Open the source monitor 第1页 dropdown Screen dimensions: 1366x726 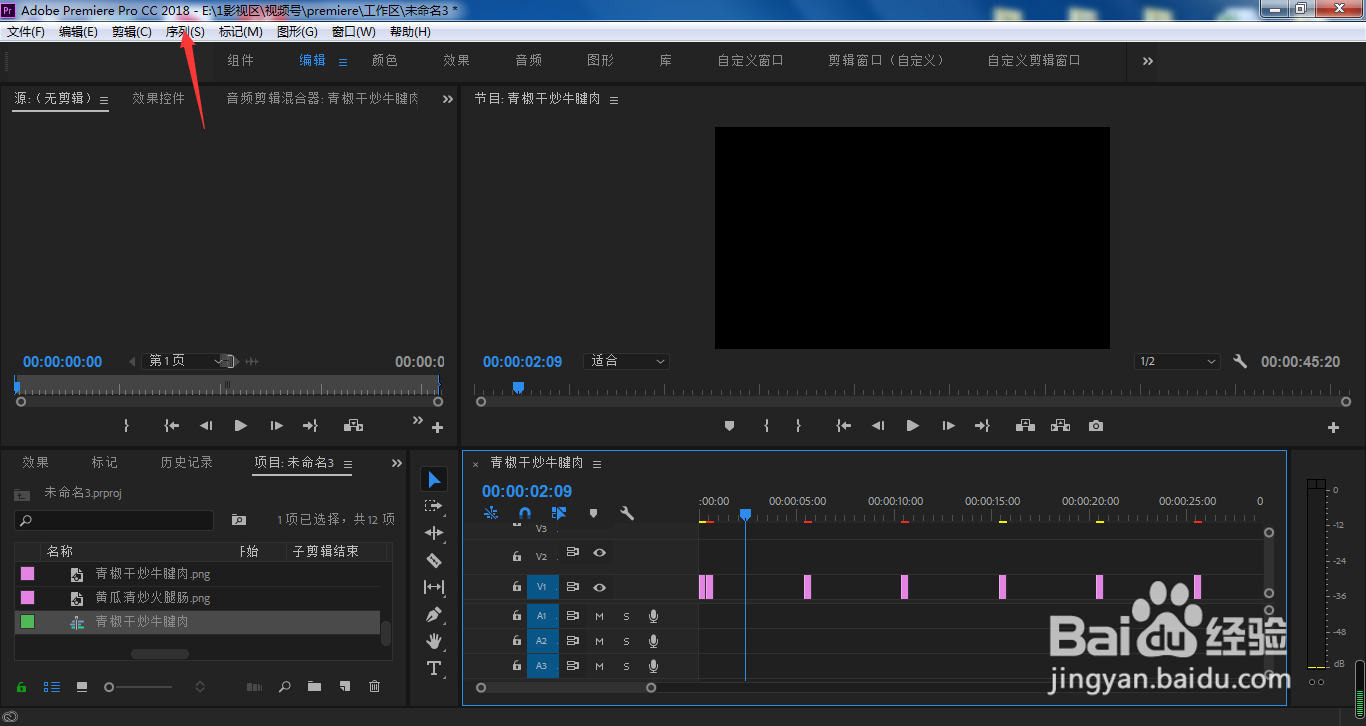[187, 361]
